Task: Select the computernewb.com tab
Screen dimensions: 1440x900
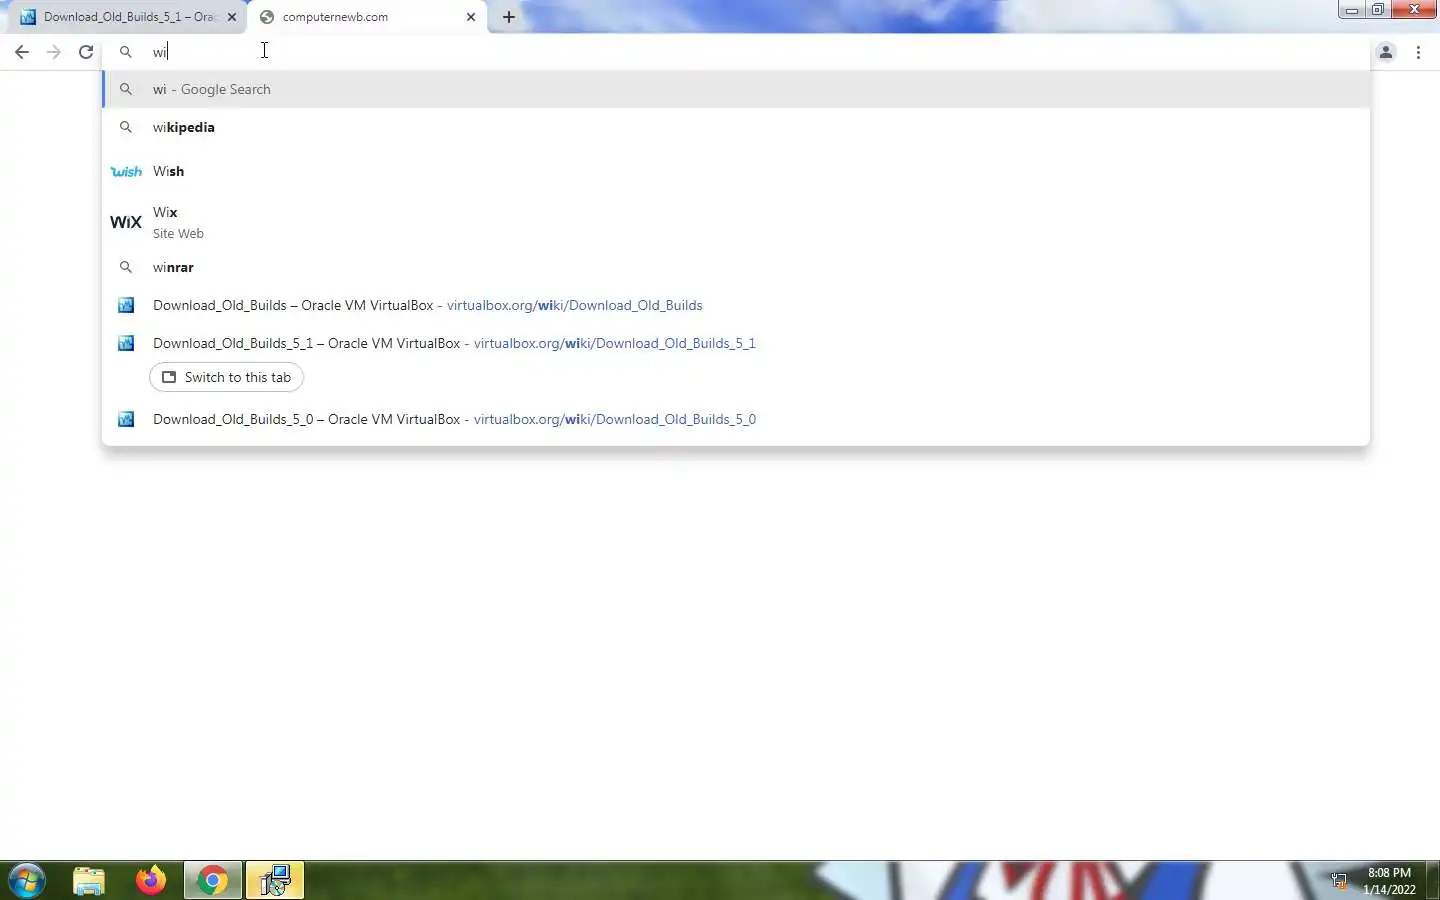Action: click(x=367, y=17)
